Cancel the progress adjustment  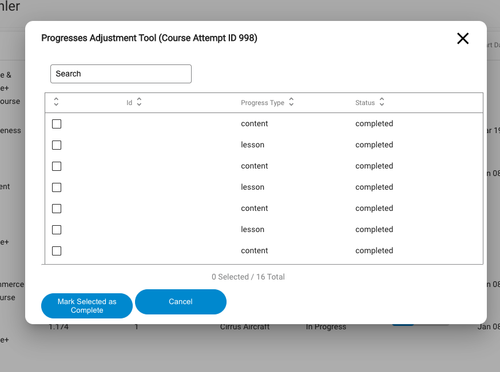[181, 302]
